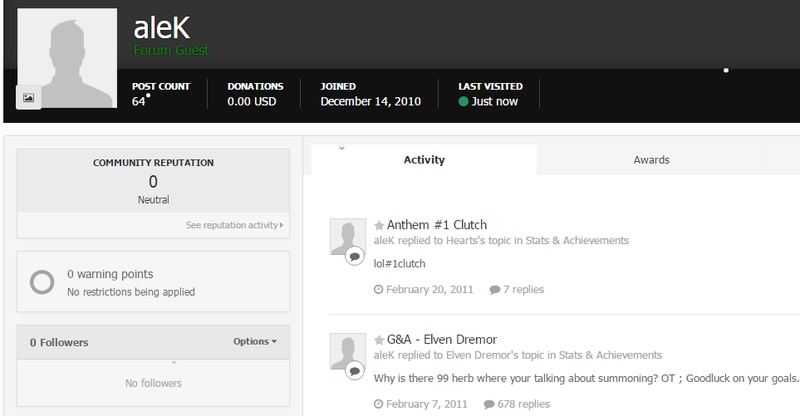Switch to the Awards tab
Viewport: 800px width, 416px height.
pyautogui.click(x=651, y=160)
